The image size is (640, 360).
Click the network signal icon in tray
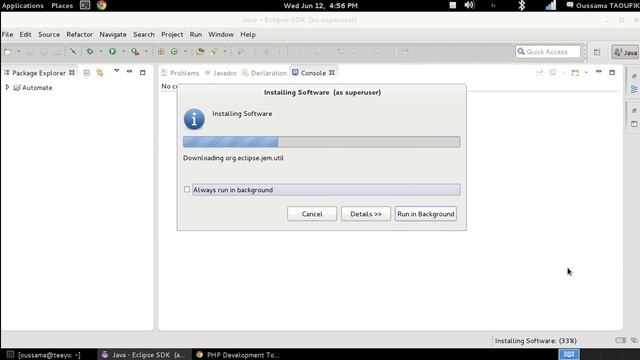[551, 5]
